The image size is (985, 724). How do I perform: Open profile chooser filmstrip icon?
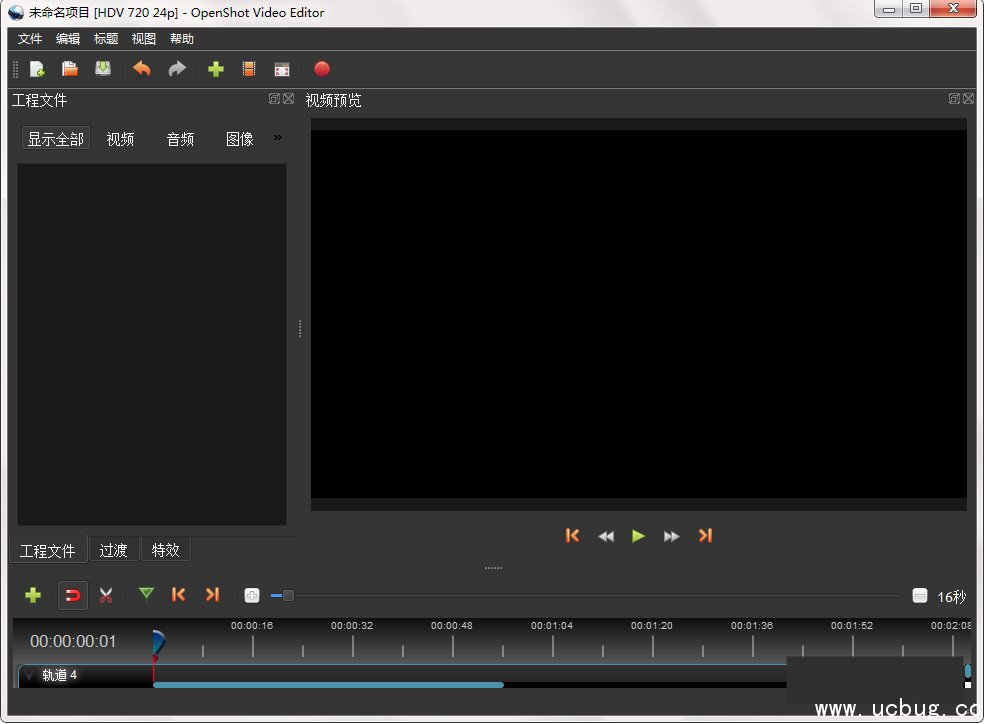[249, 69]
